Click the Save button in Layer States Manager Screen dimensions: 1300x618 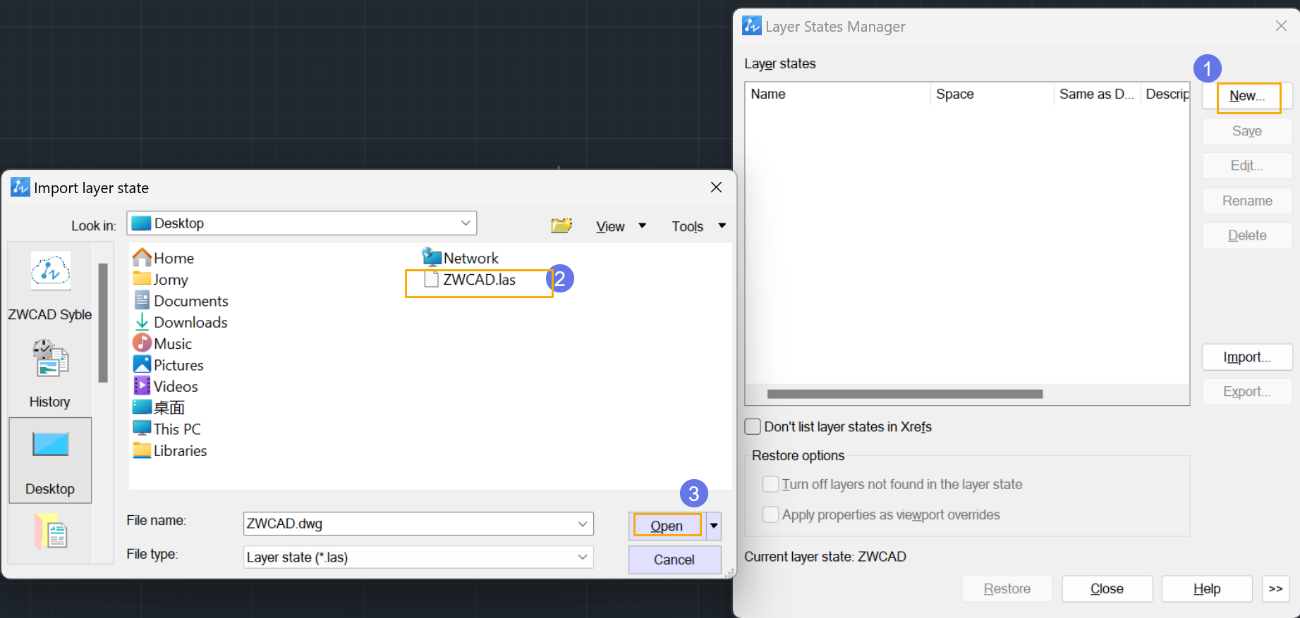(x=1247, y=131)
